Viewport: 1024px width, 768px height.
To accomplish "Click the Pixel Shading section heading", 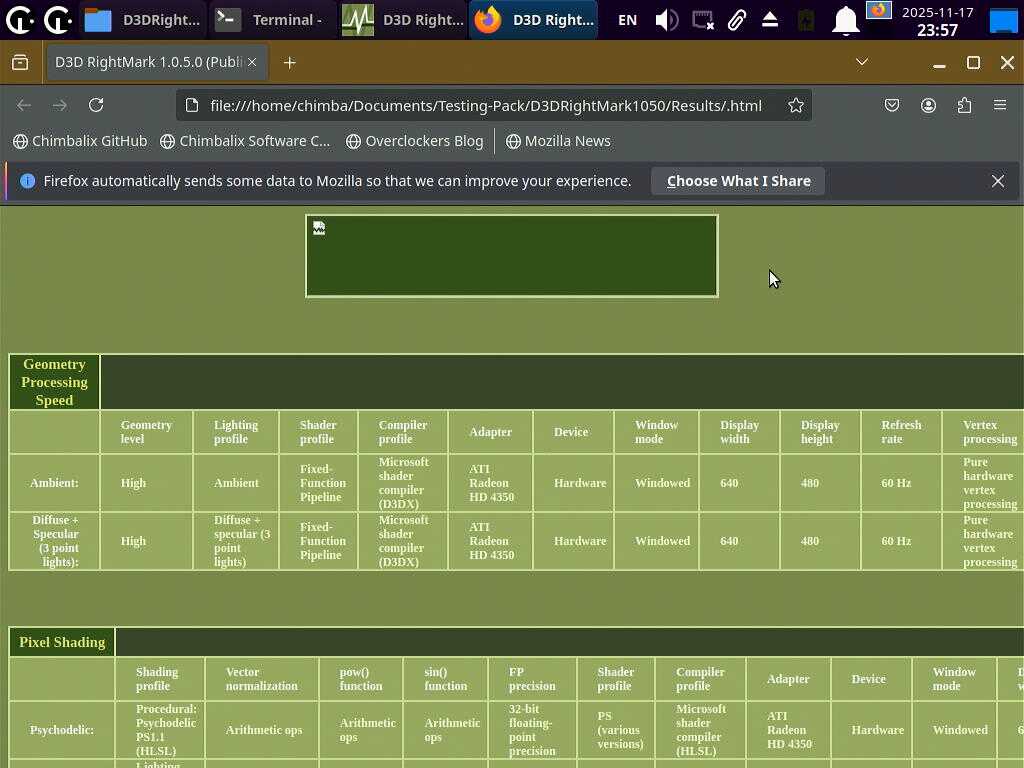I will [x=62, y=642].
